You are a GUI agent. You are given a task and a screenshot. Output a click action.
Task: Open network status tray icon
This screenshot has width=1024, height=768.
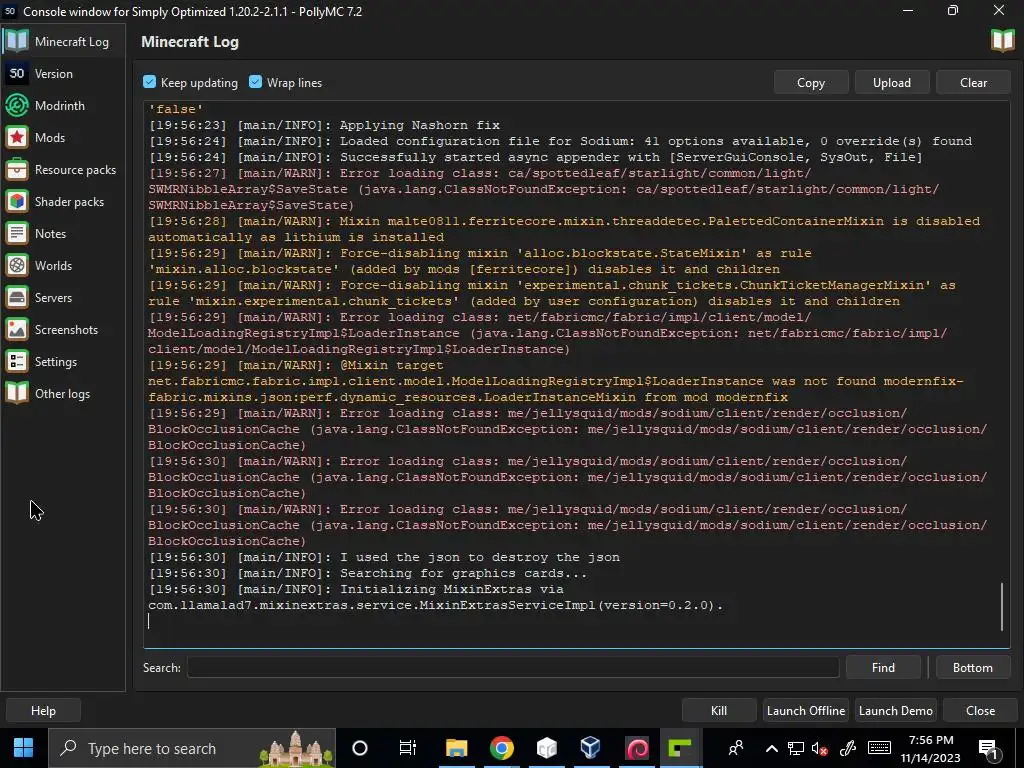coord(795,748)
